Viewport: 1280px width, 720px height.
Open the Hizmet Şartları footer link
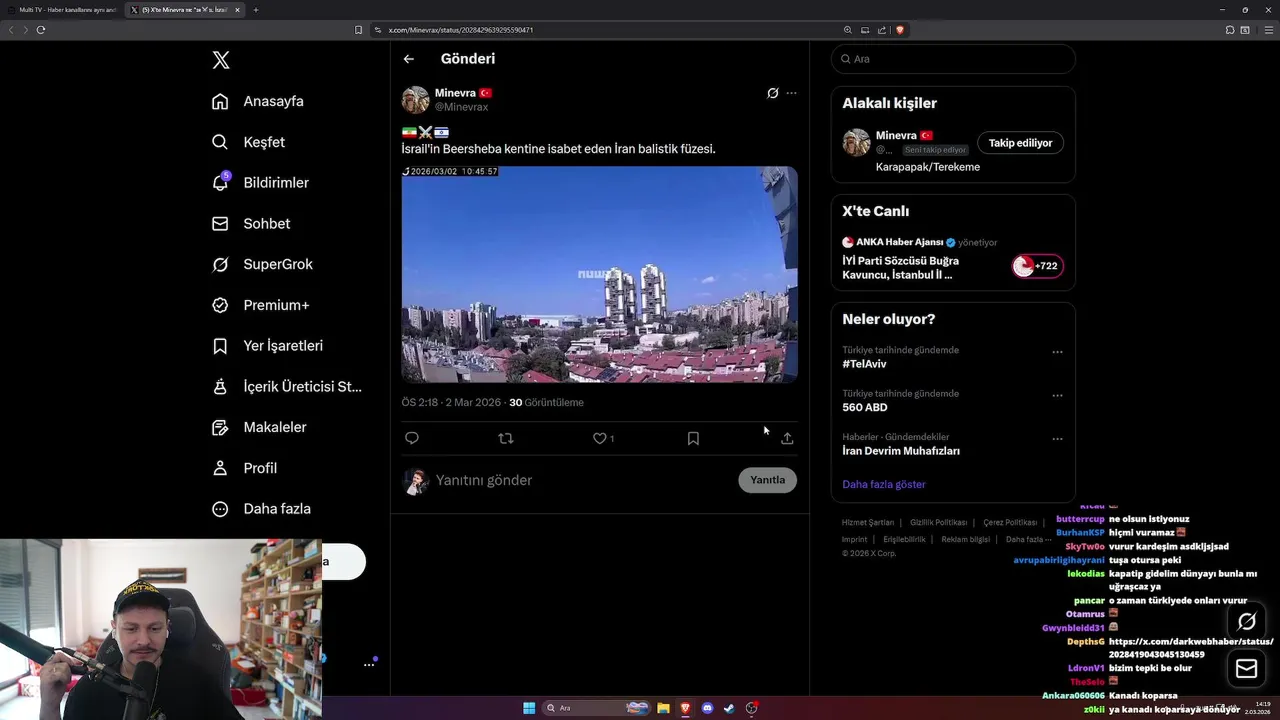[868, 522]
